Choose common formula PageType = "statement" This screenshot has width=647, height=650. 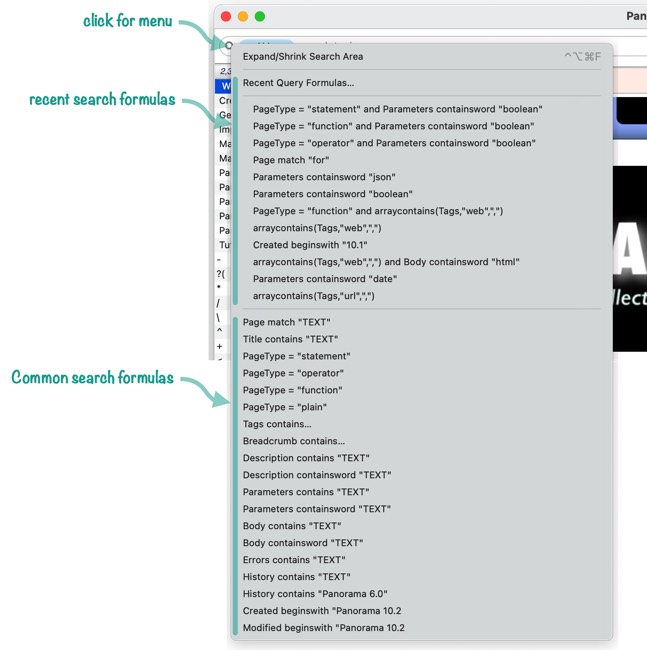tap(422, 356)
